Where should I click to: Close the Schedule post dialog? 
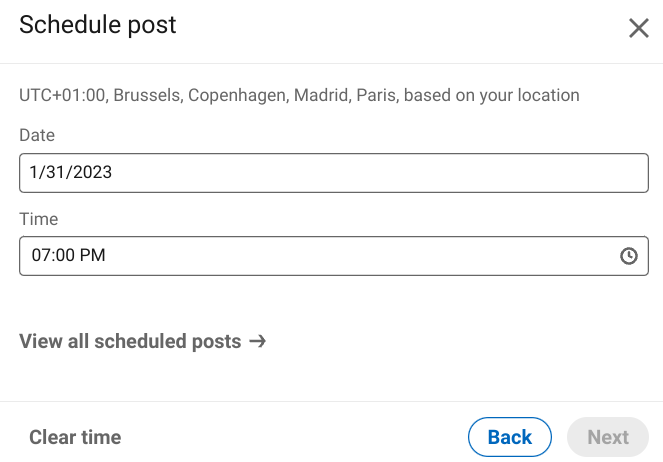tap(638, 28)
